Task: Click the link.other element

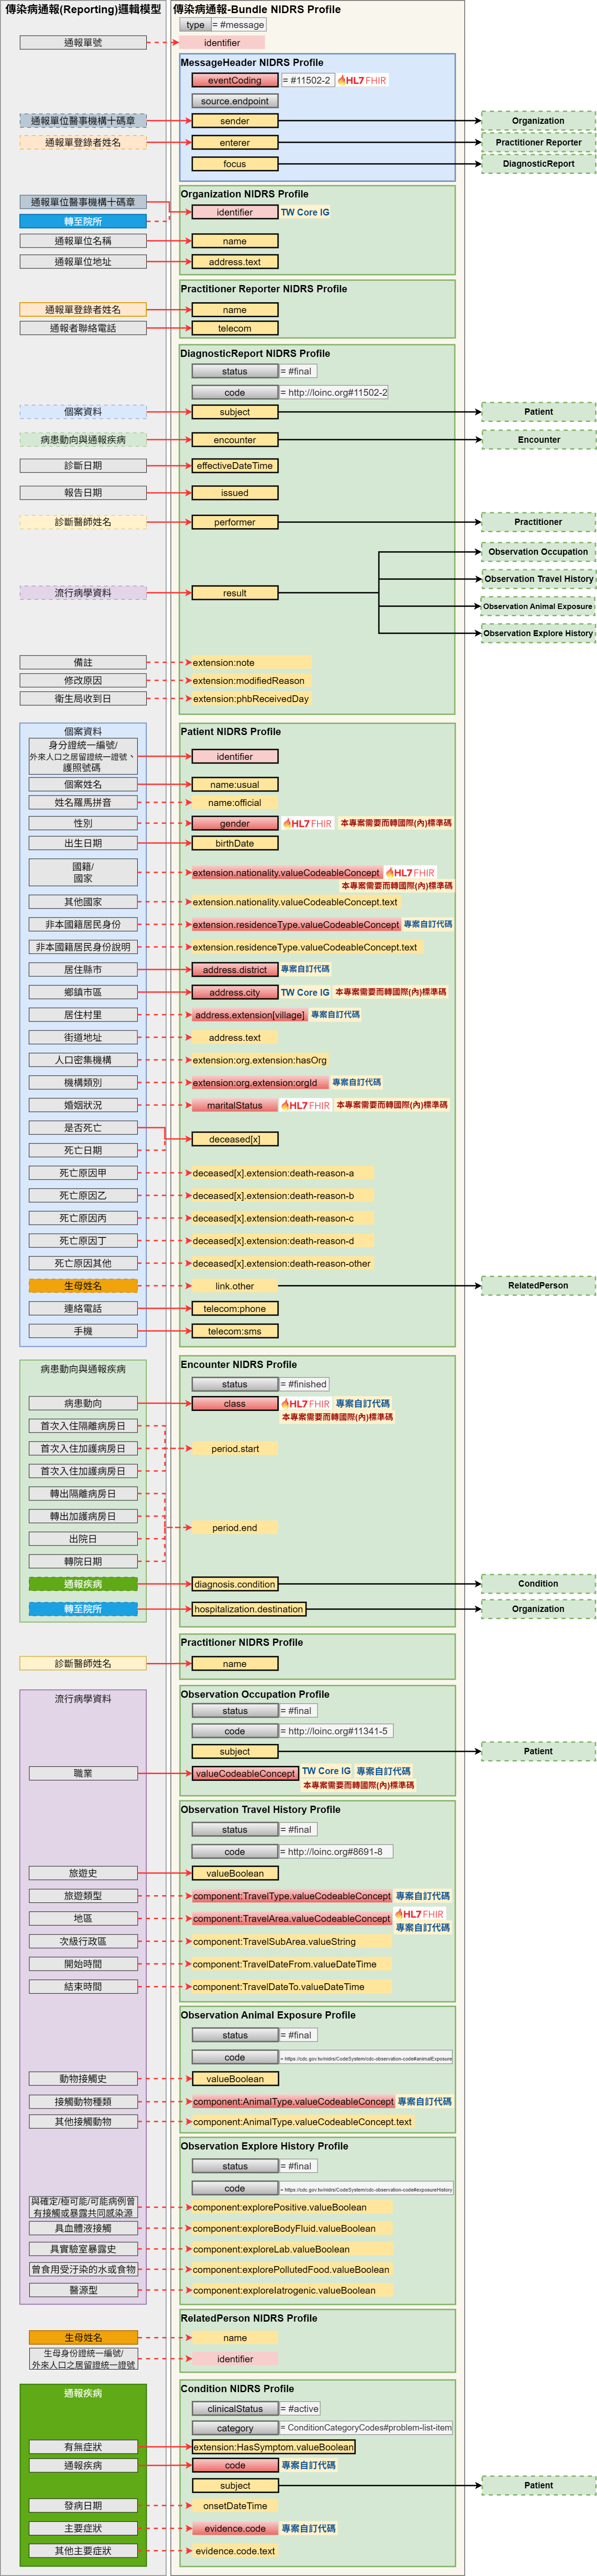Action: point(235,1286)
